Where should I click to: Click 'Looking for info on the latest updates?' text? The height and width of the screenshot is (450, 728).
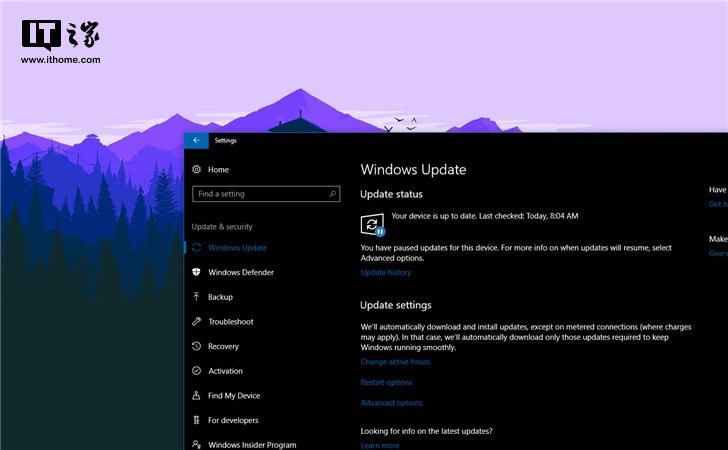tap(426, 431)
